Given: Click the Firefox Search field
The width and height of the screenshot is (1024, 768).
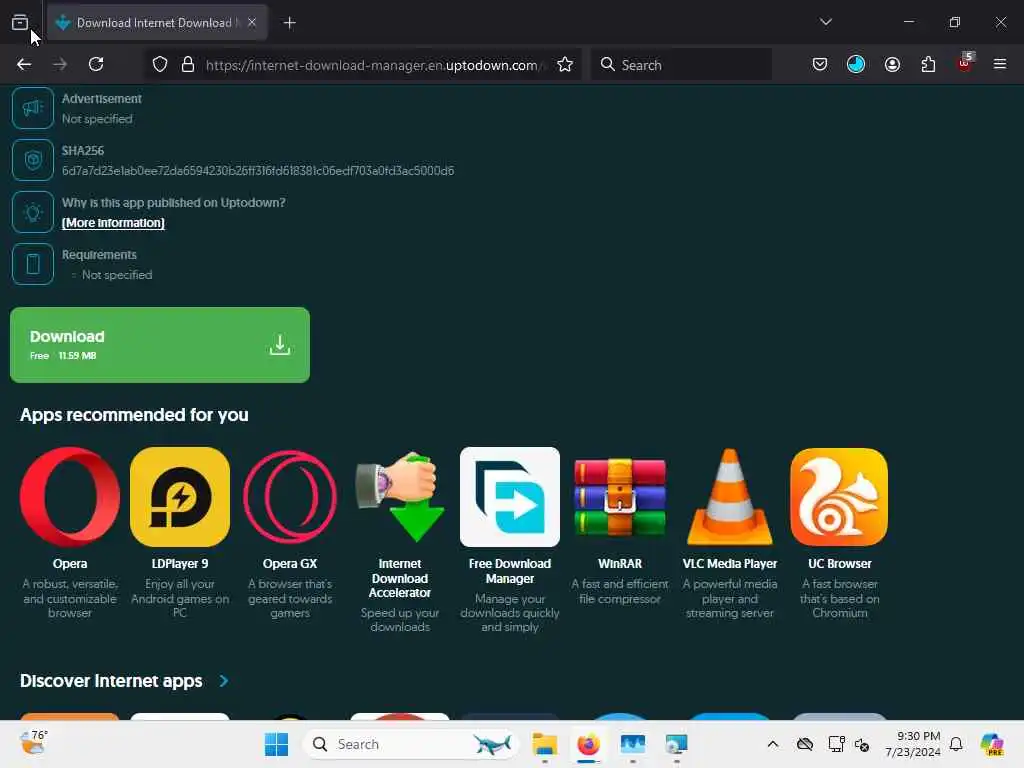Looking at the screenshot, I should tap(681, 65).
